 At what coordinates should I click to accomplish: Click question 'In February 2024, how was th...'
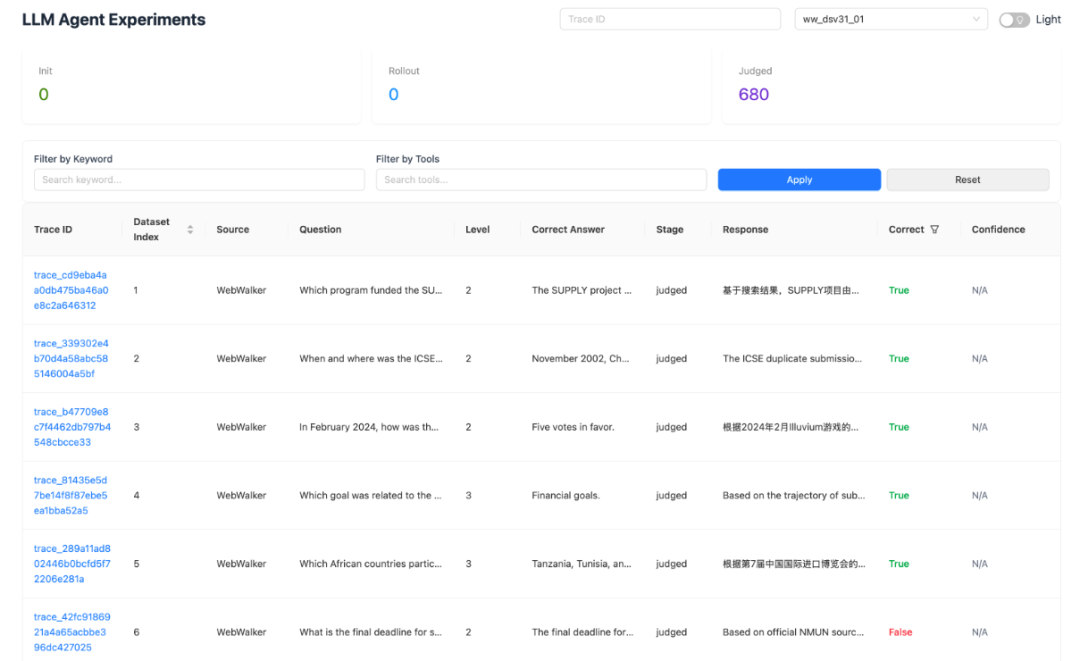(x=368, y=427)
